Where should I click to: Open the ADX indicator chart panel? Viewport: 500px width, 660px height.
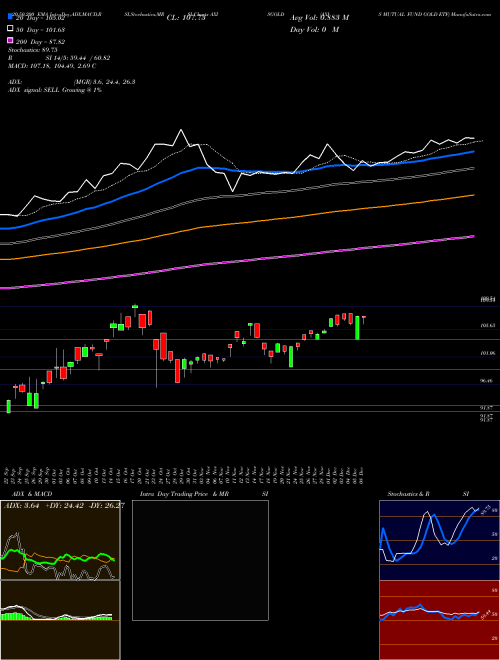pos(60,540)
